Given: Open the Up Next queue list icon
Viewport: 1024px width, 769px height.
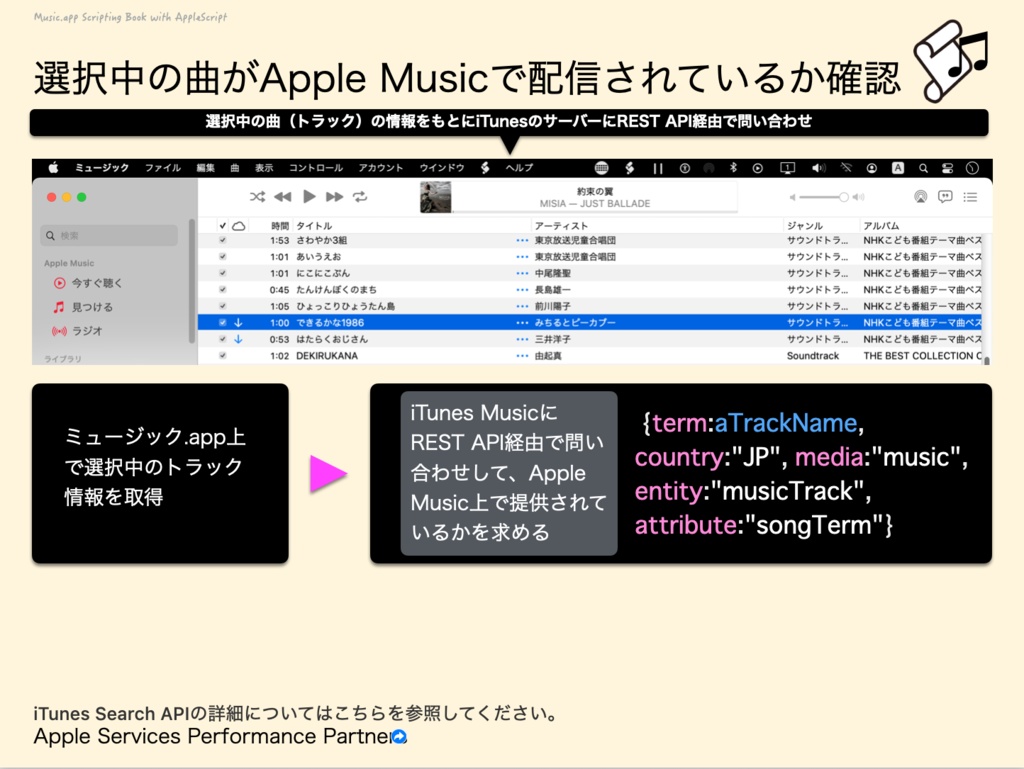Looking at the screenshot, I should click(x=971, y=197).
